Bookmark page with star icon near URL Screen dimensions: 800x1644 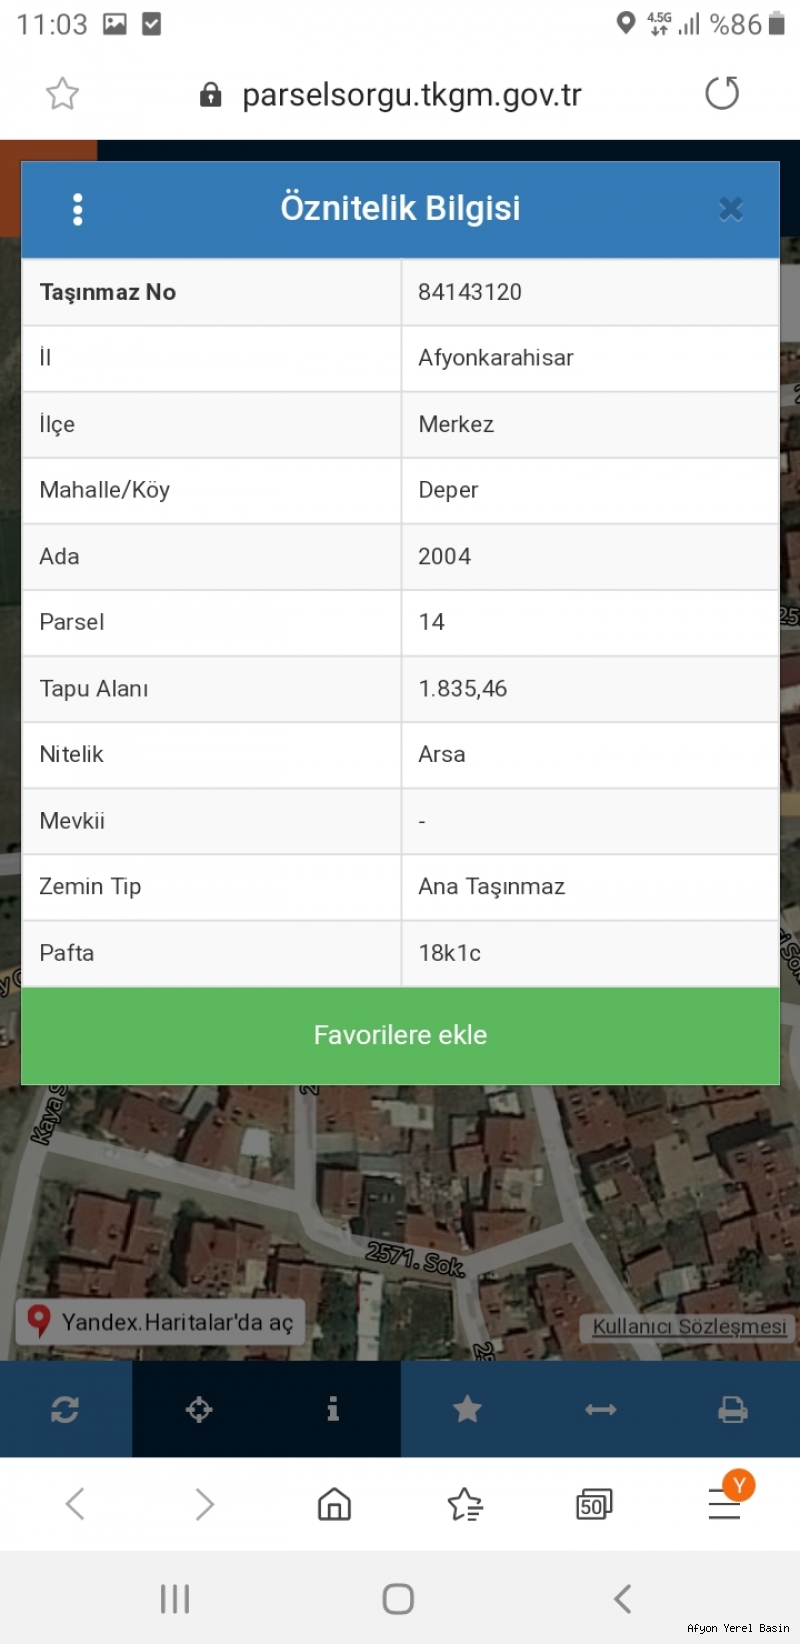point(62,94)
